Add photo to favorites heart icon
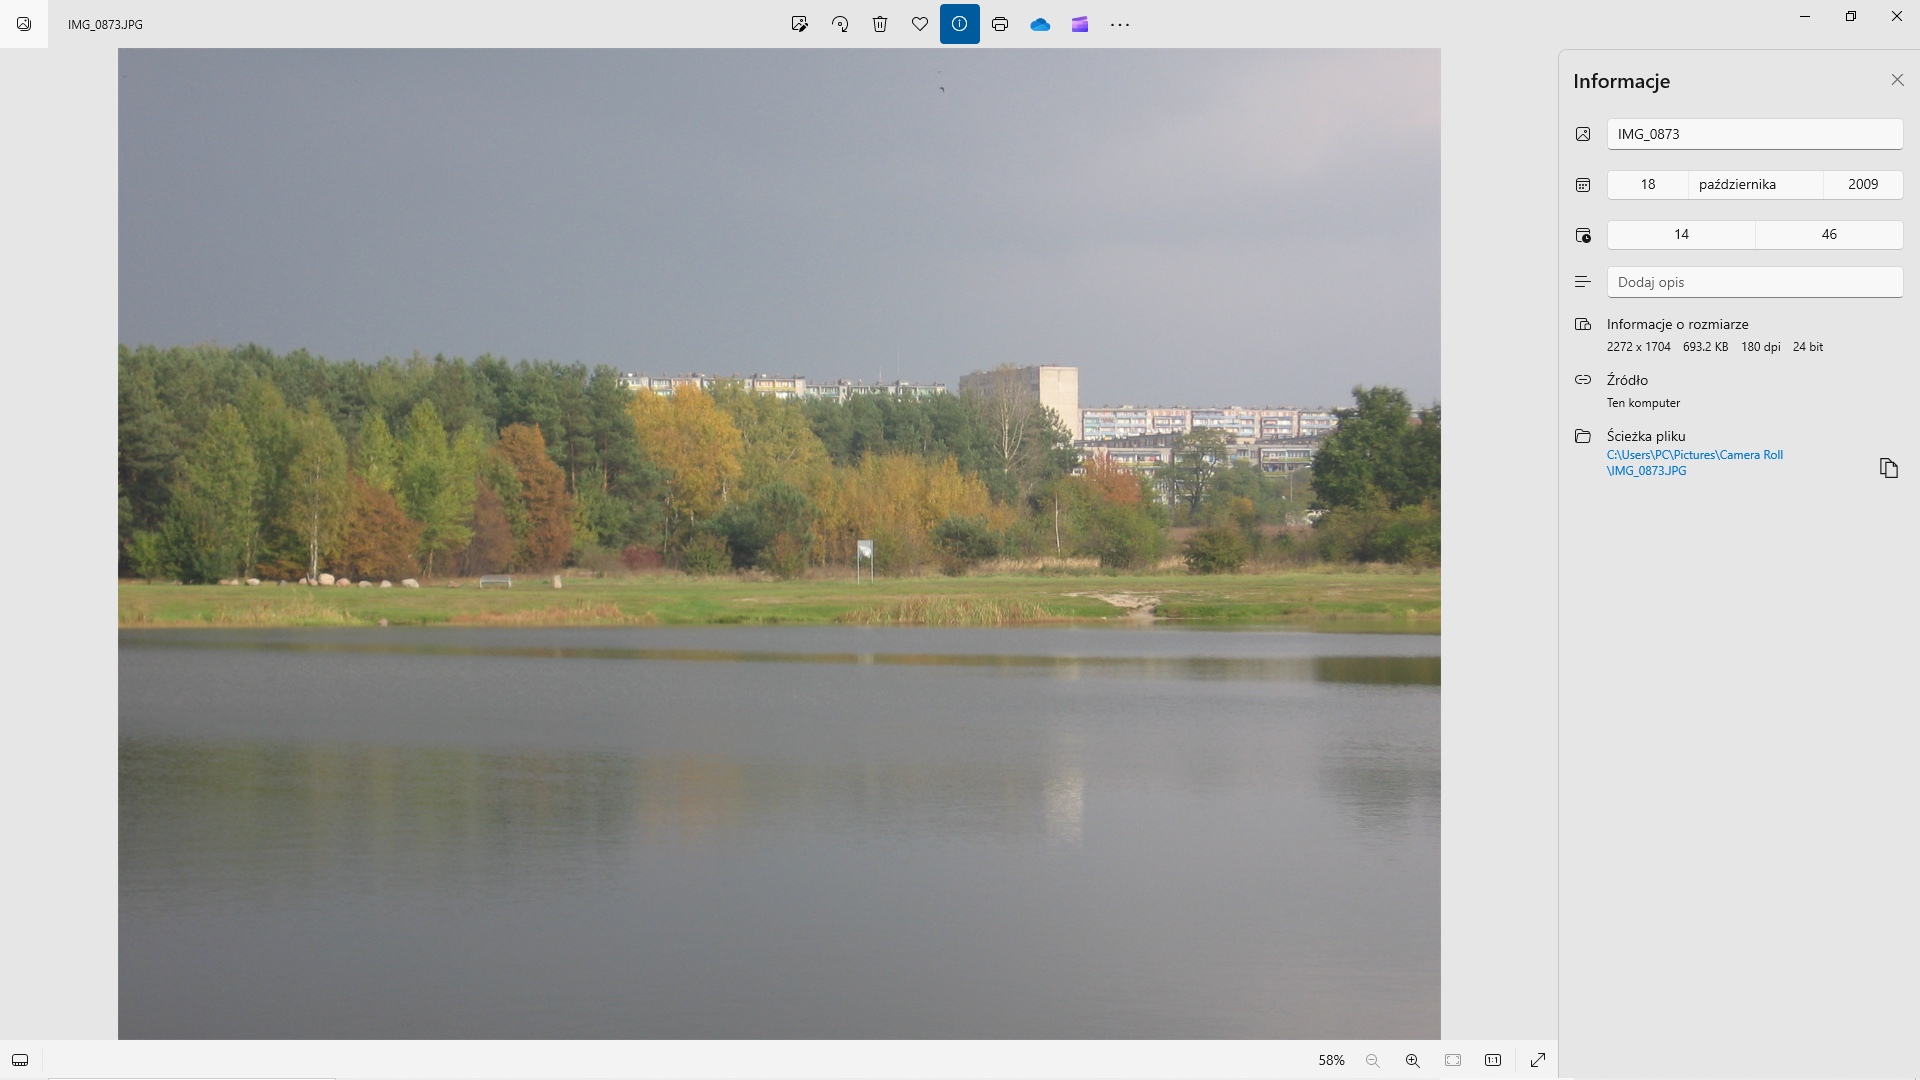Viewport: 1920px width, 1080px height. pos(920,24)
